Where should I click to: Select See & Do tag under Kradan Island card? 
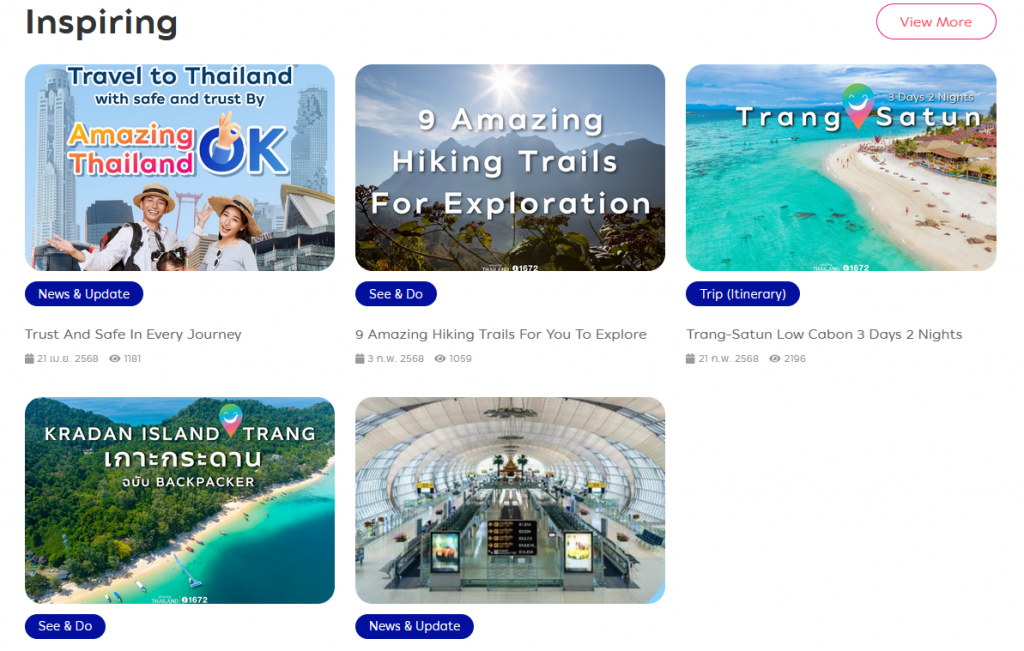click(x=65, y=626)
